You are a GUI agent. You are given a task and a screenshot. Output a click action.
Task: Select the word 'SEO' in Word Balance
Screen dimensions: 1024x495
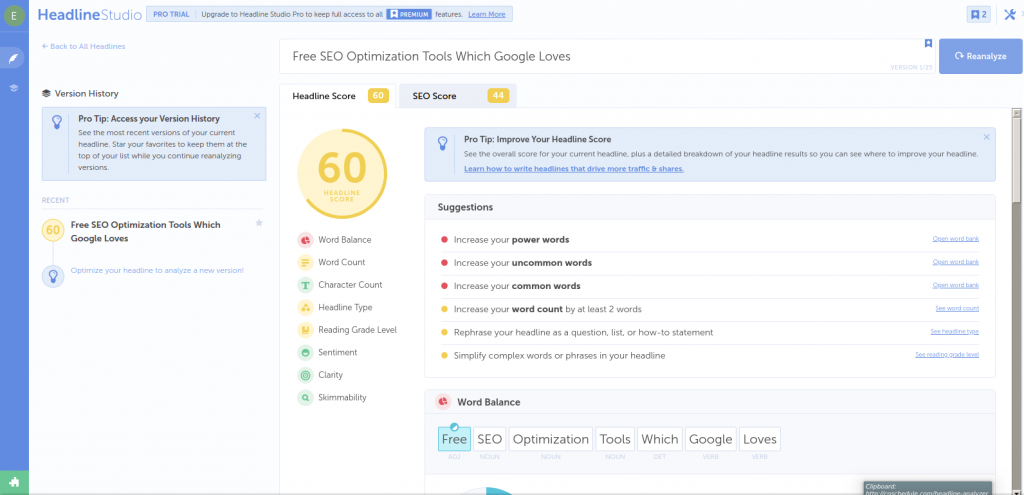tap(490, 439)
